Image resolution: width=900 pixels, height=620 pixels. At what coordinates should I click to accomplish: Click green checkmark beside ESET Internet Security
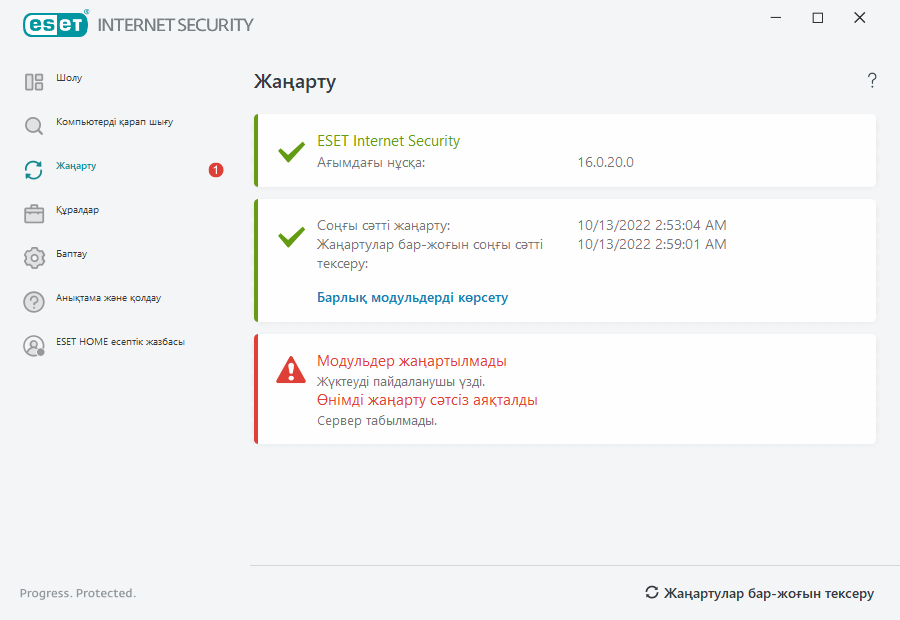click(x=291, y=153)
